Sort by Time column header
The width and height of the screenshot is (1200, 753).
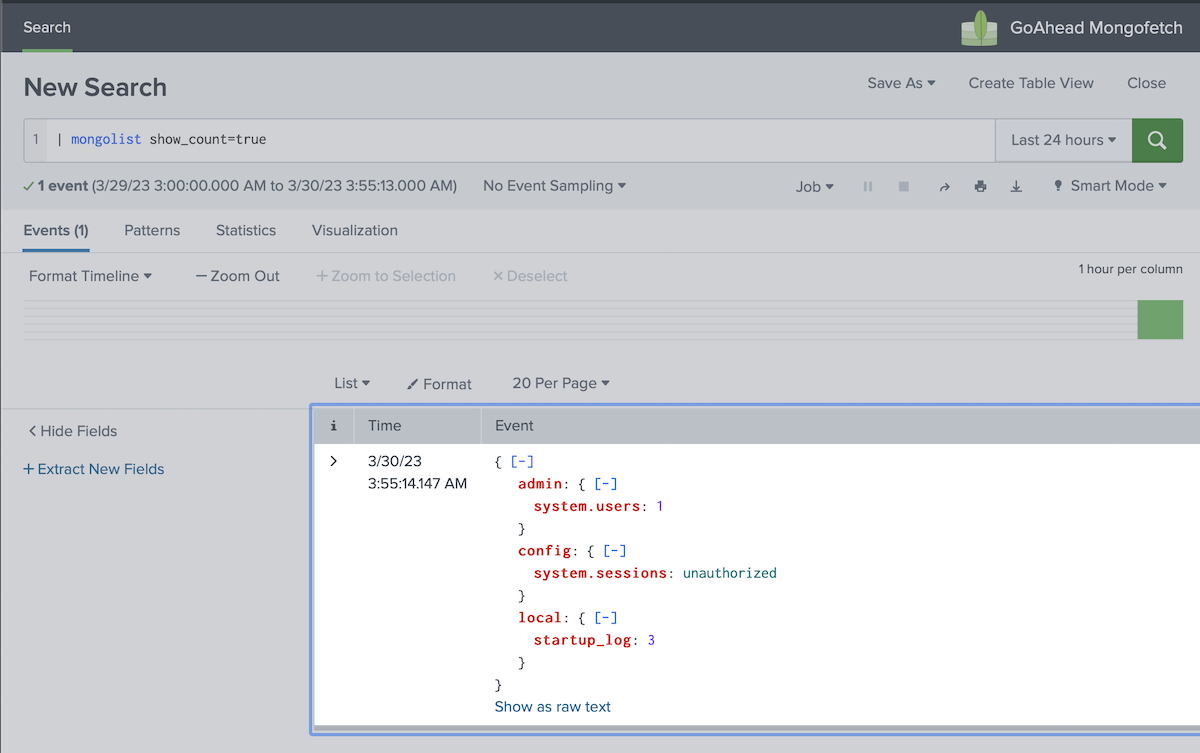[384, 425]
